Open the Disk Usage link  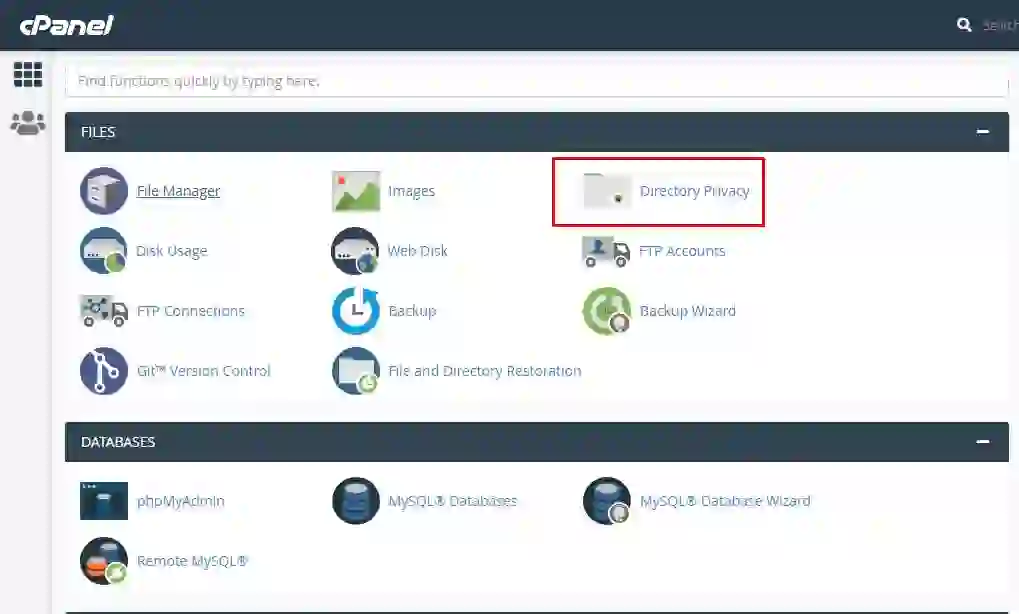tap(172, 251)
